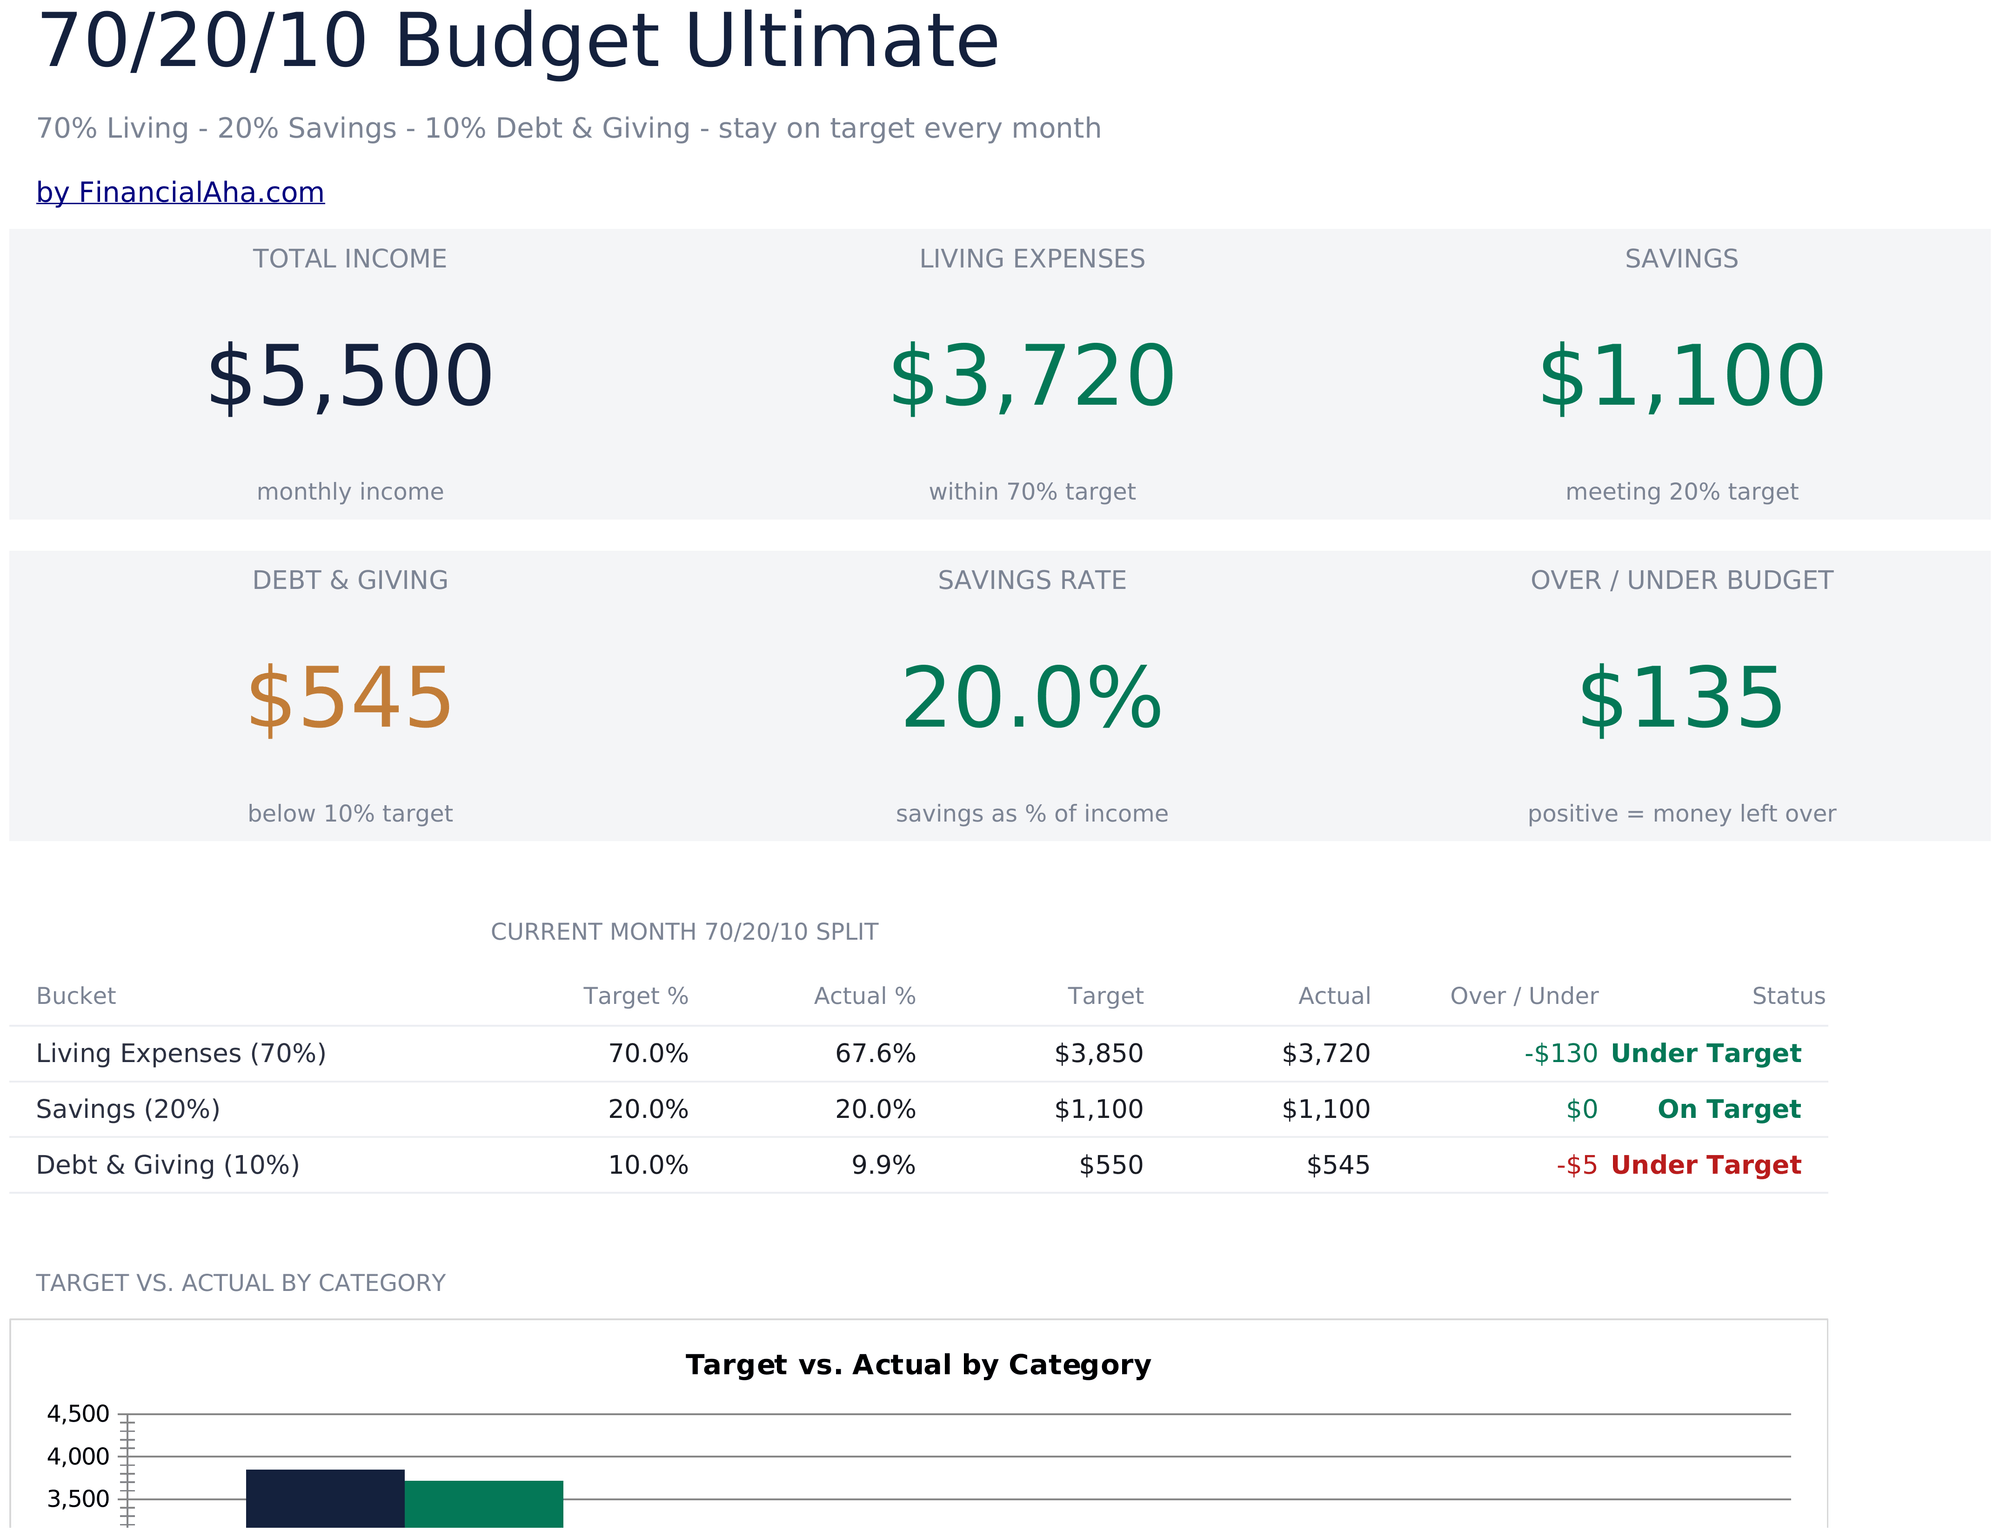Click the red 'Under Target' status

1706,1166
